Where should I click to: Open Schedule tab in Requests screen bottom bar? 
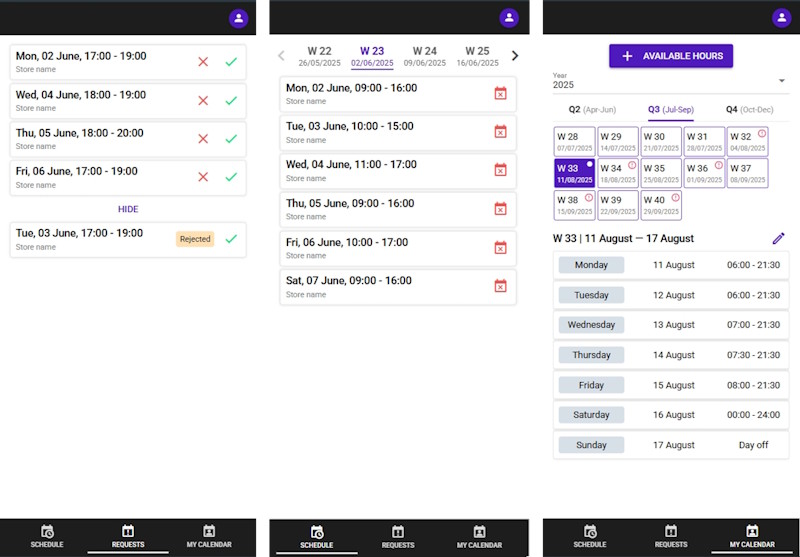(x=46, y=537)
